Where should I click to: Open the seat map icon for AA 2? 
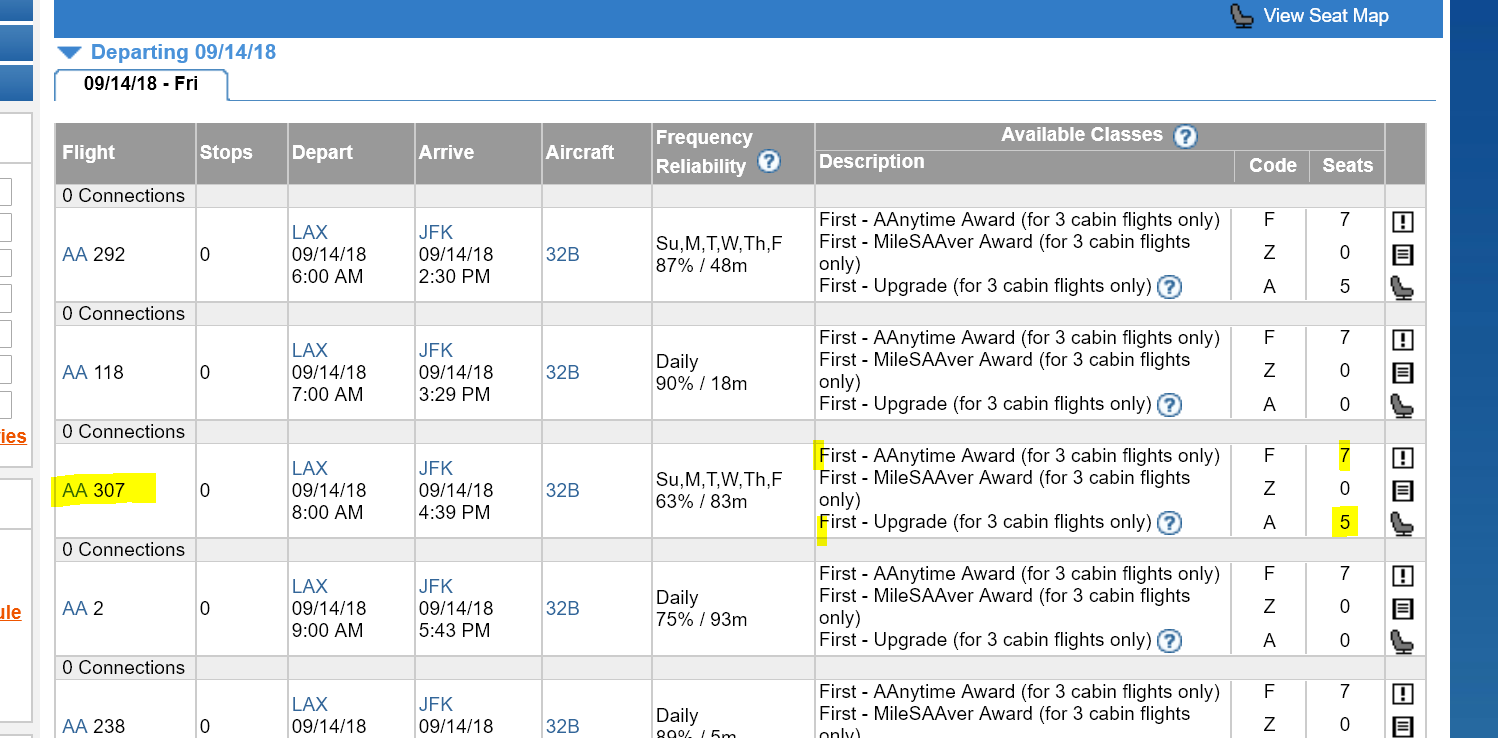pyautogui.click(x=1403, y=642)
